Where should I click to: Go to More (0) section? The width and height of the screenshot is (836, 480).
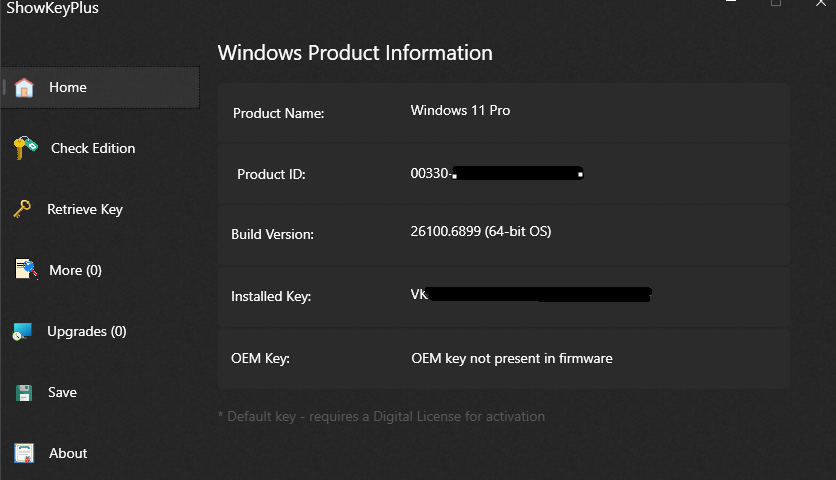tap(76, 270)
